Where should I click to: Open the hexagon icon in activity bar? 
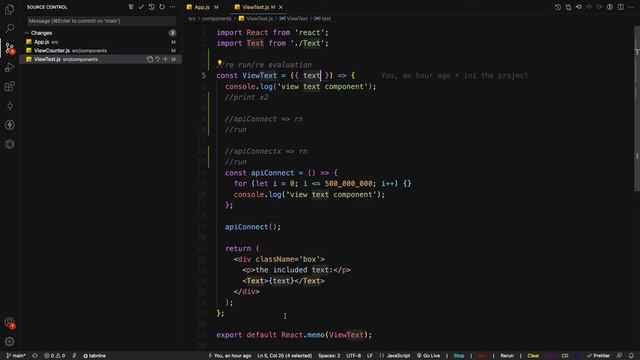(x=10, y=144)
